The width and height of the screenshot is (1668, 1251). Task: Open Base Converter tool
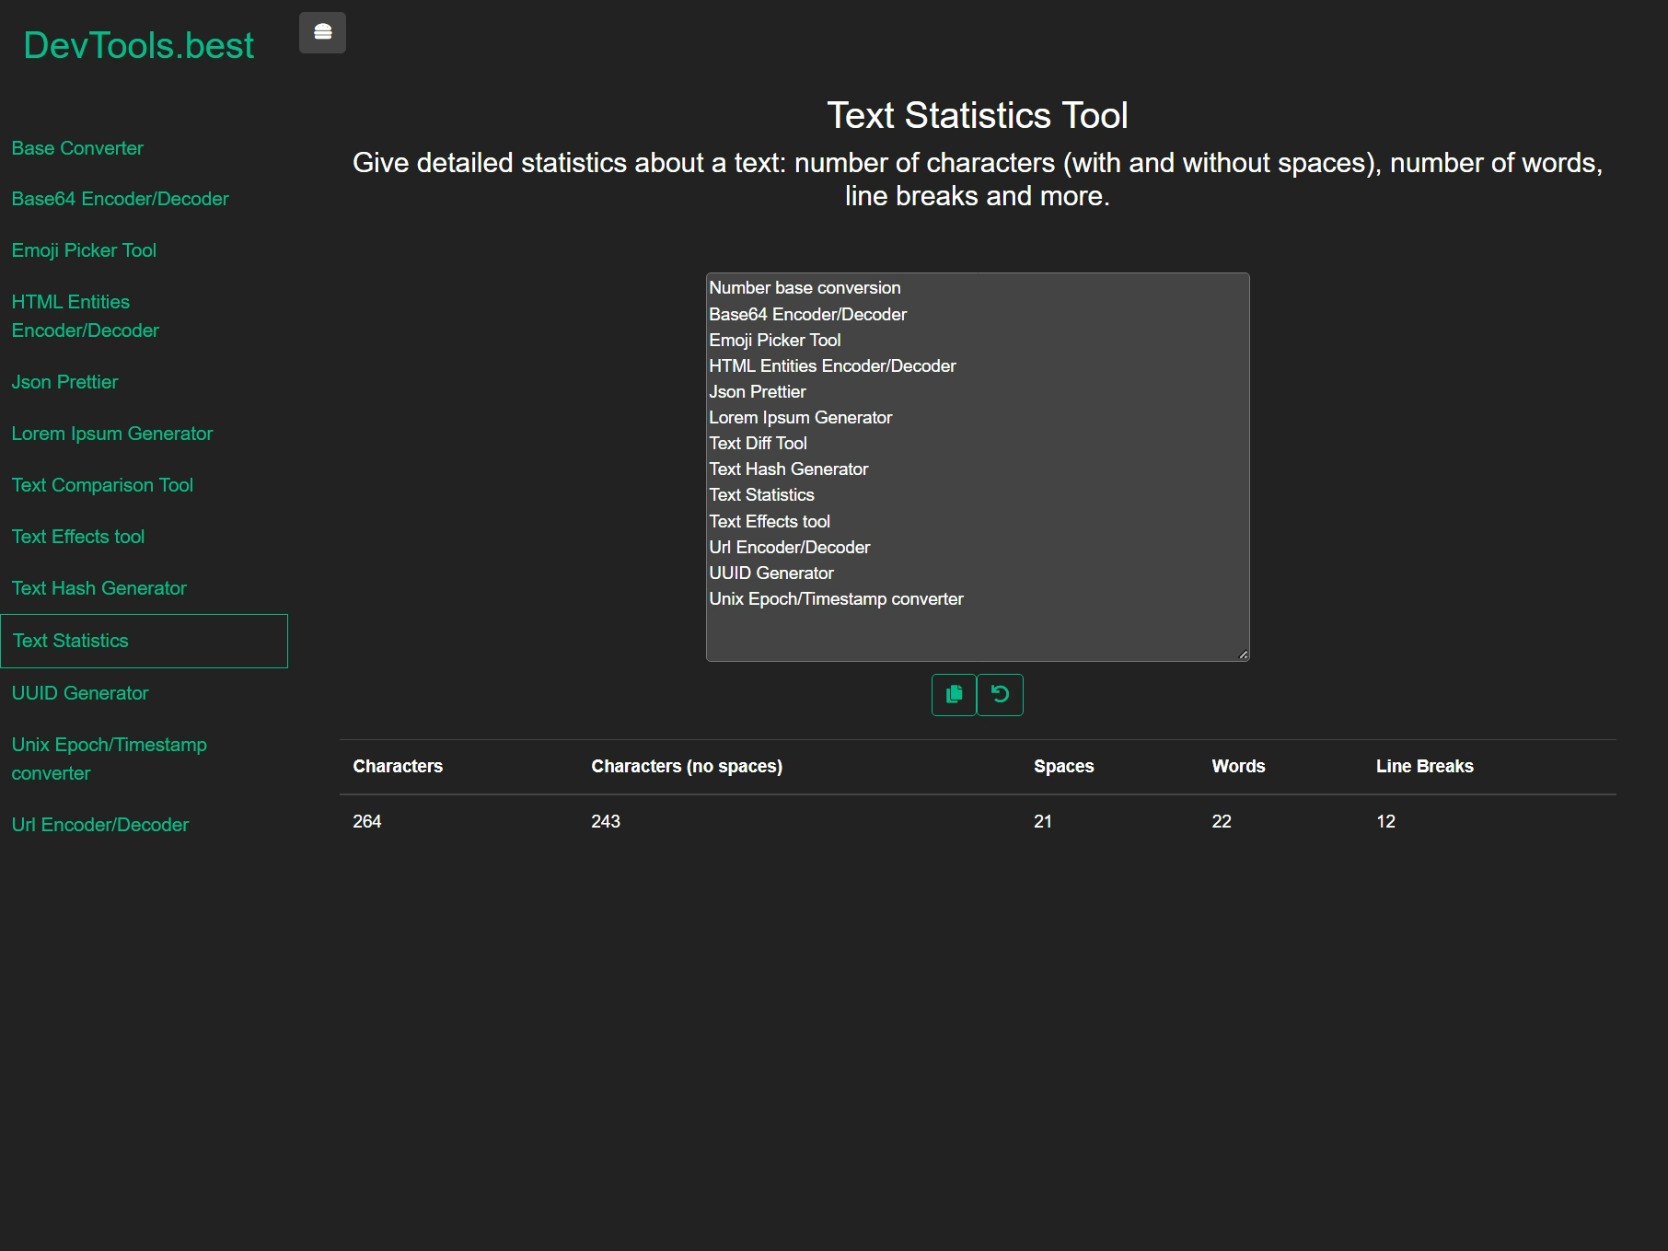click(x=77, y=148)
